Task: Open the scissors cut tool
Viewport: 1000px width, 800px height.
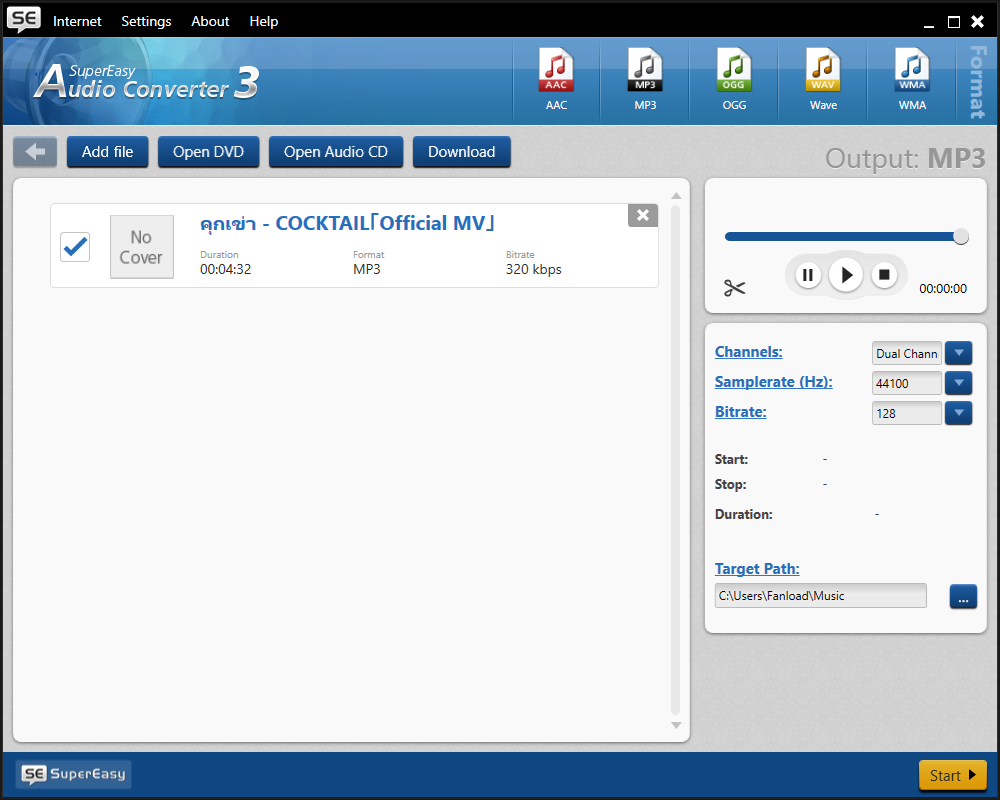Action: (734, 288)
